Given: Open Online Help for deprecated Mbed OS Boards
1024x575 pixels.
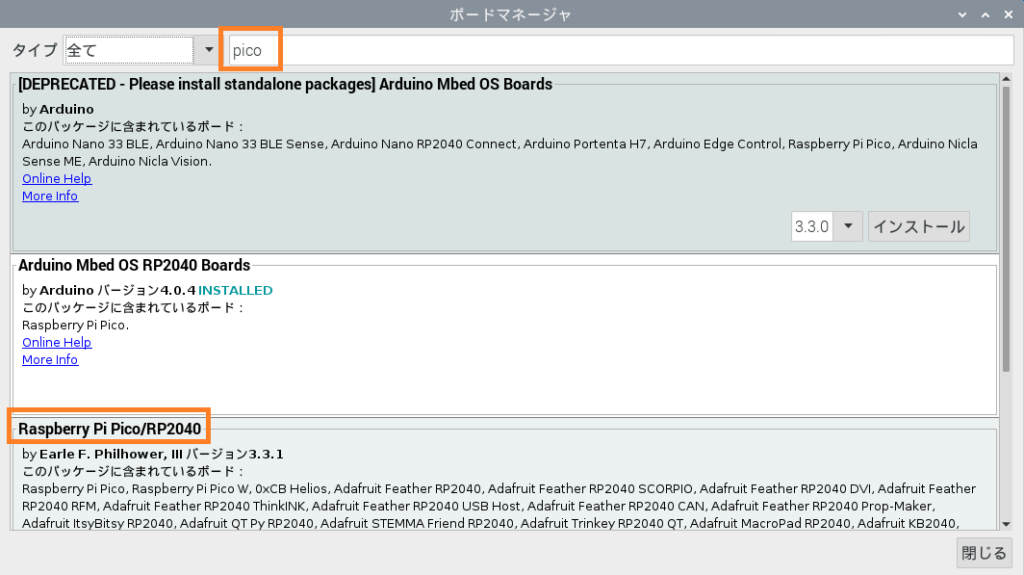Looking at the screenshot, I should [57, 179].
